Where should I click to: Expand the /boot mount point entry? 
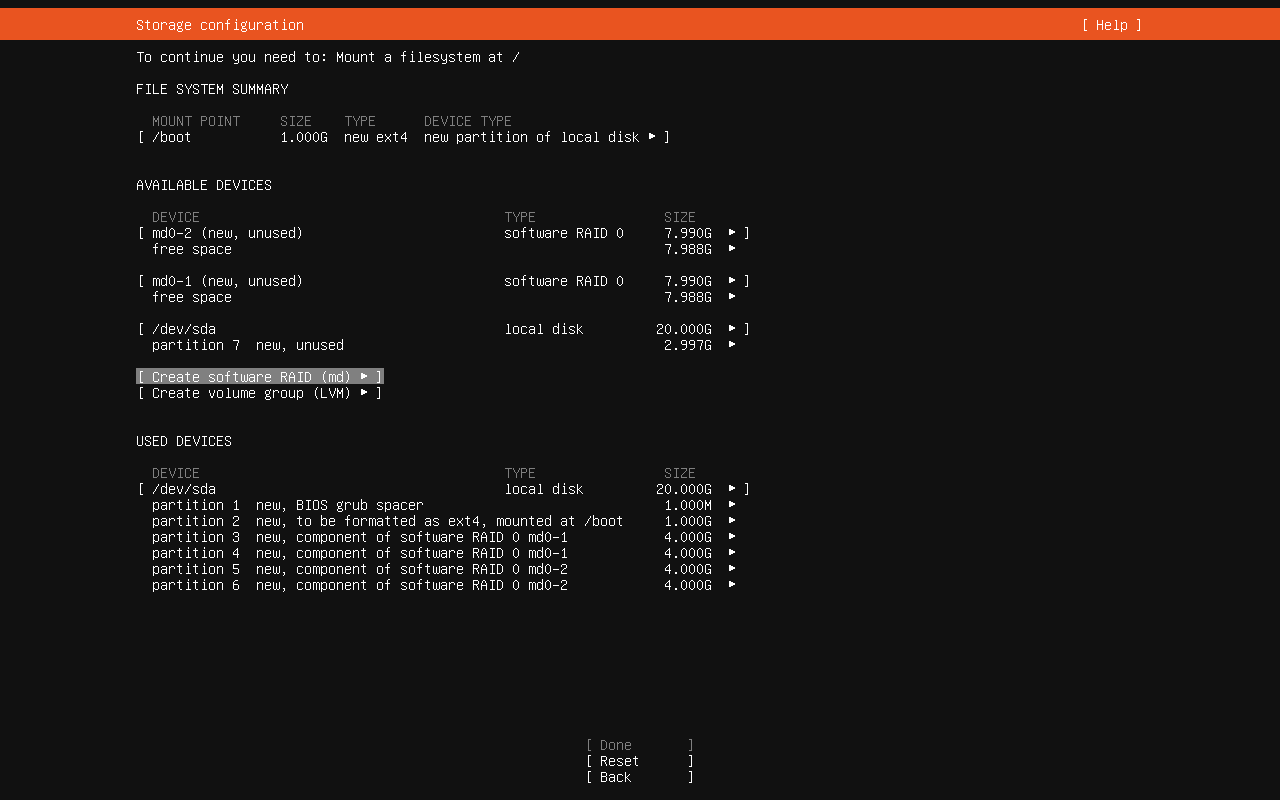(x=403, y=137)
